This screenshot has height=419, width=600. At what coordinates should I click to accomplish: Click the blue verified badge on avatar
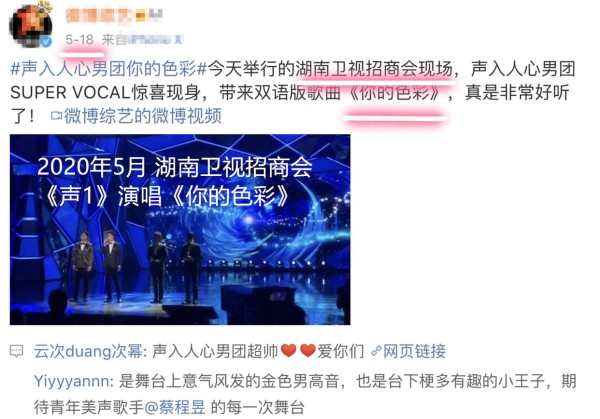coord(46,41)
